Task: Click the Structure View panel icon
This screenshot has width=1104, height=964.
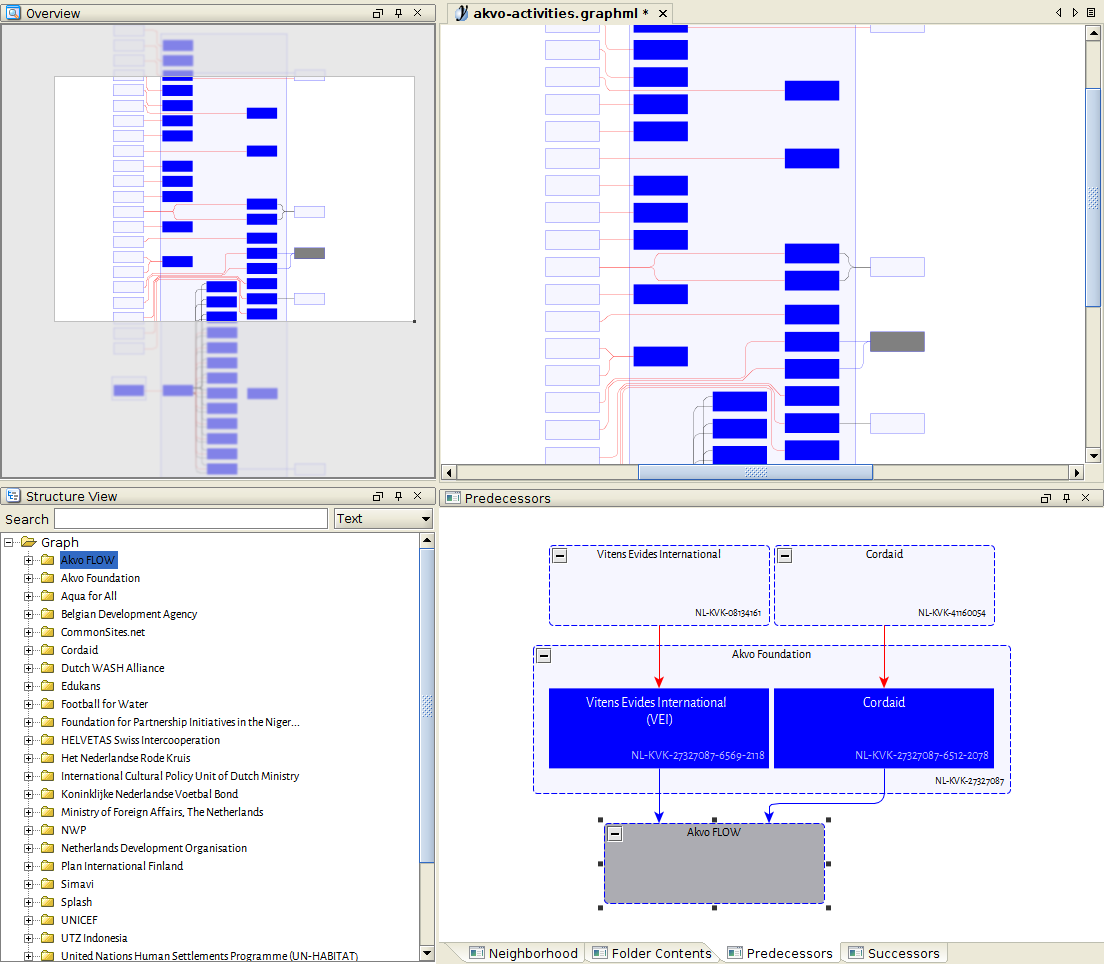Action: pos(13,496)
